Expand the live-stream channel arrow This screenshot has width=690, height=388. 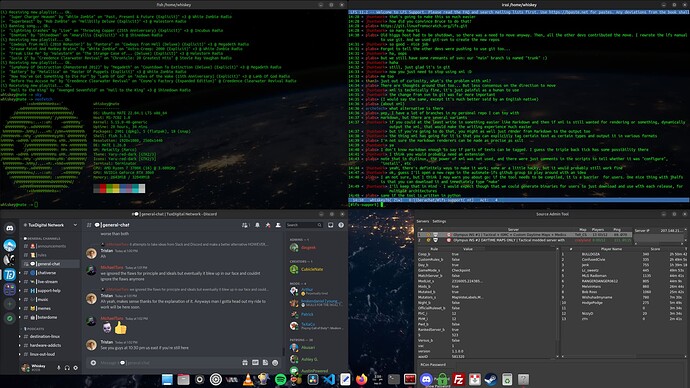point(20,282)
